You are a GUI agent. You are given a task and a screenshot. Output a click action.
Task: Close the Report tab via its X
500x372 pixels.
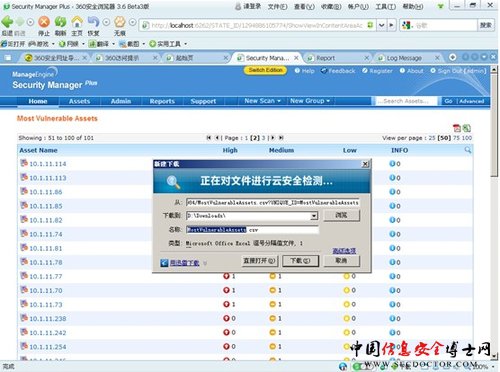pos(366,58)
